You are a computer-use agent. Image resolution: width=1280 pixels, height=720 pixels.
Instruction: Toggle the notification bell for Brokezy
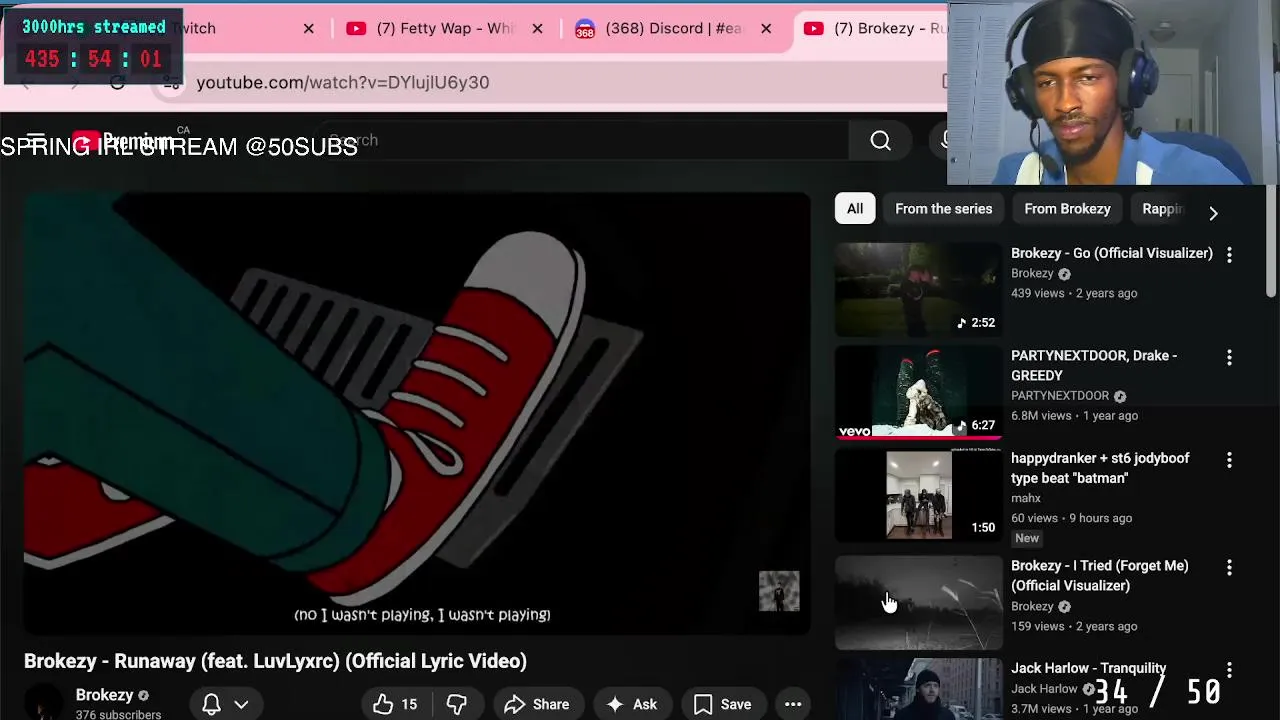[x=211, y=704]
